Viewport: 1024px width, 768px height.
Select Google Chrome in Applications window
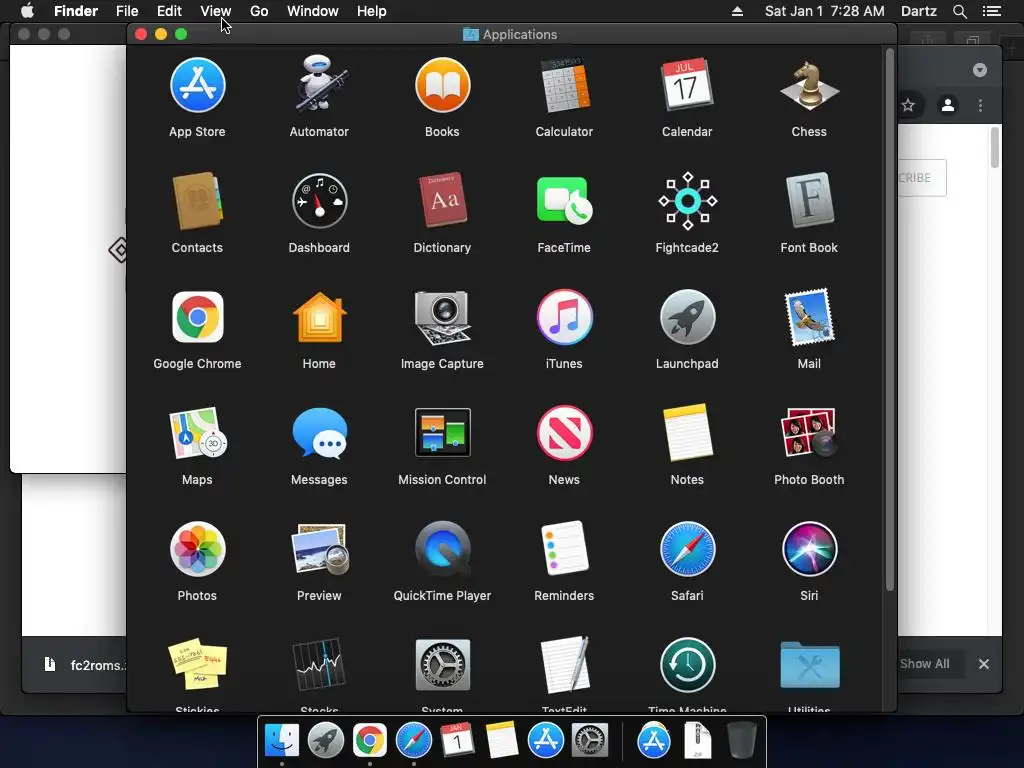point(197,317)
